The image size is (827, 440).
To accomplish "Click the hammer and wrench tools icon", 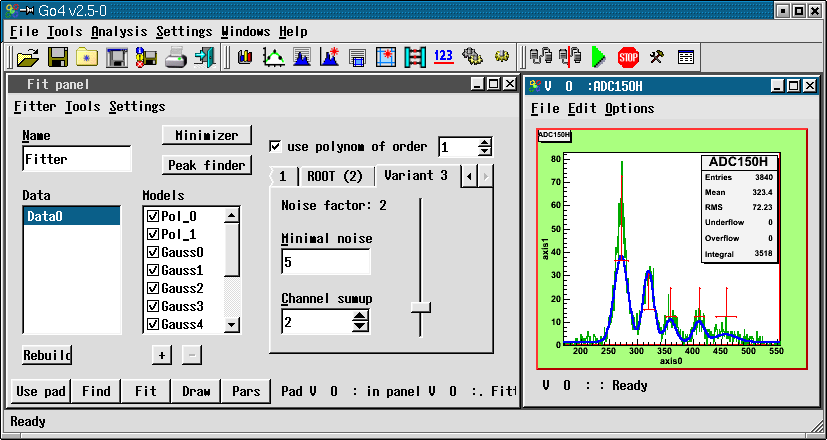I will 657,57.
